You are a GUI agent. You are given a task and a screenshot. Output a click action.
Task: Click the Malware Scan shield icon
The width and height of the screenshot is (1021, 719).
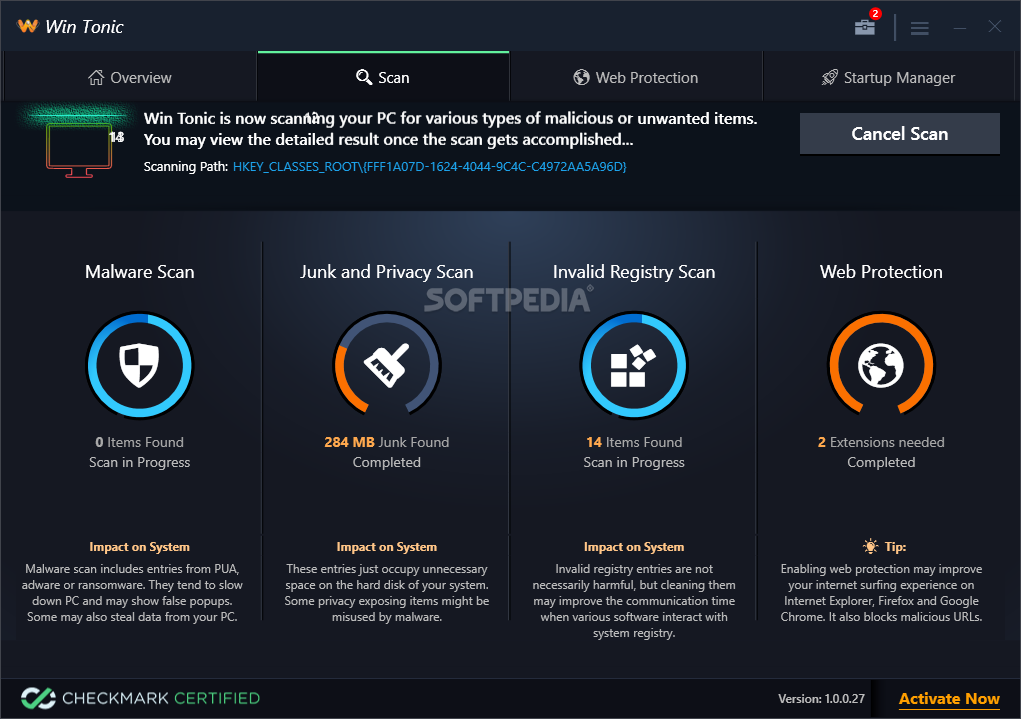139,365
